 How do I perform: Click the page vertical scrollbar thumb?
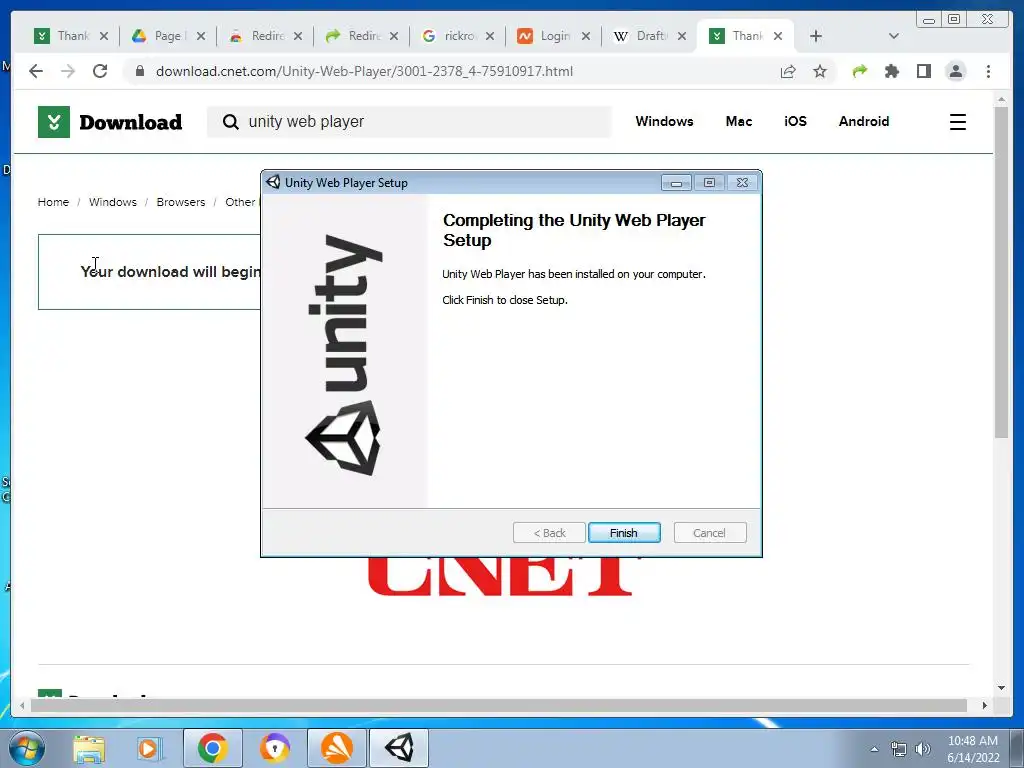[1001, 271]
